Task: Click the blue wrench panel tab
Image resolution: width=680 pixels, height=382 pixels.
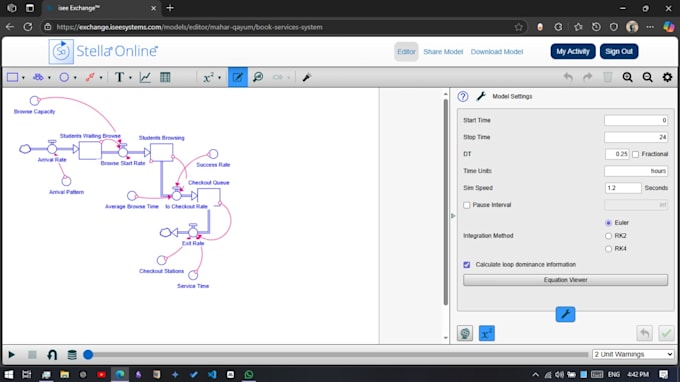Action: (565, 314)
